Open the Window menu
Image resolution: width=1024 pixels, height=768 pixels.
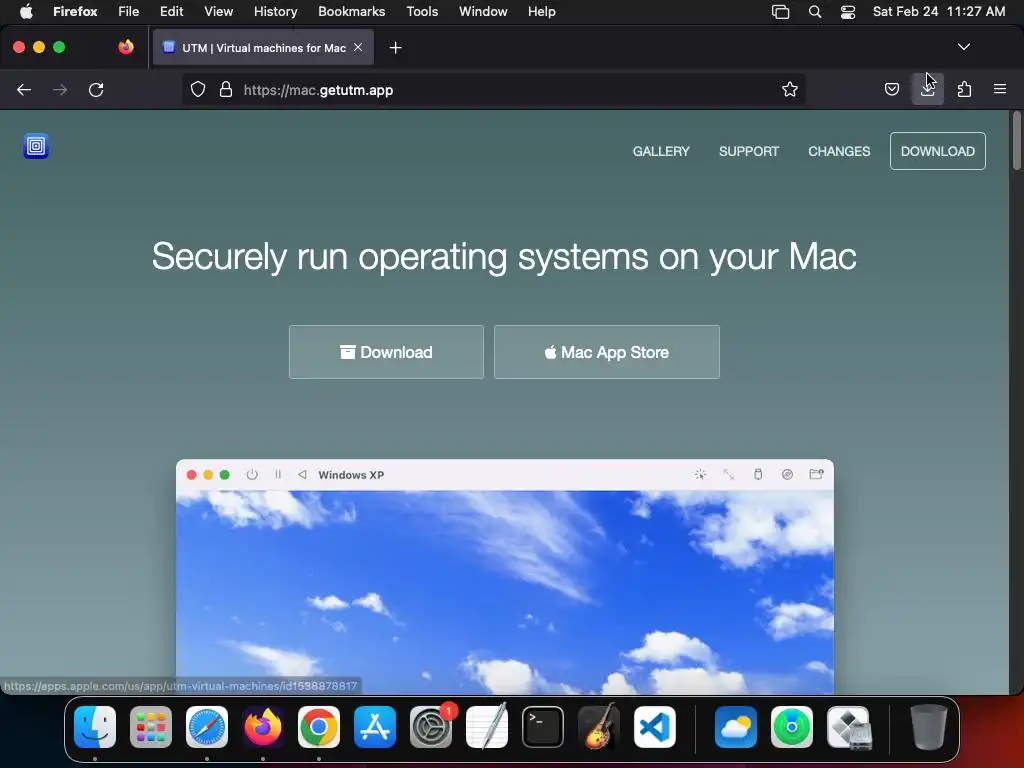click(x=483, y=11)
